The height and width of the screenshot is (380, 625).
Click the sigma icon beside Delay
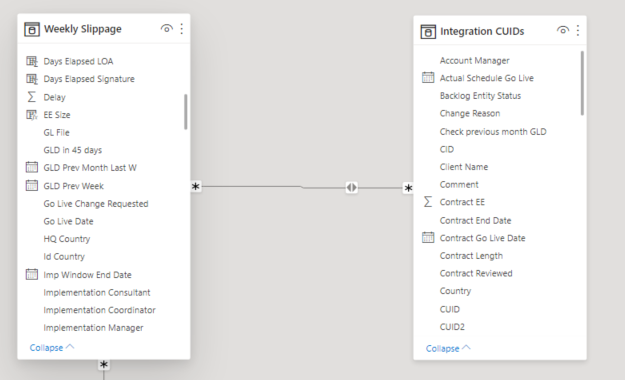(31, 97)
